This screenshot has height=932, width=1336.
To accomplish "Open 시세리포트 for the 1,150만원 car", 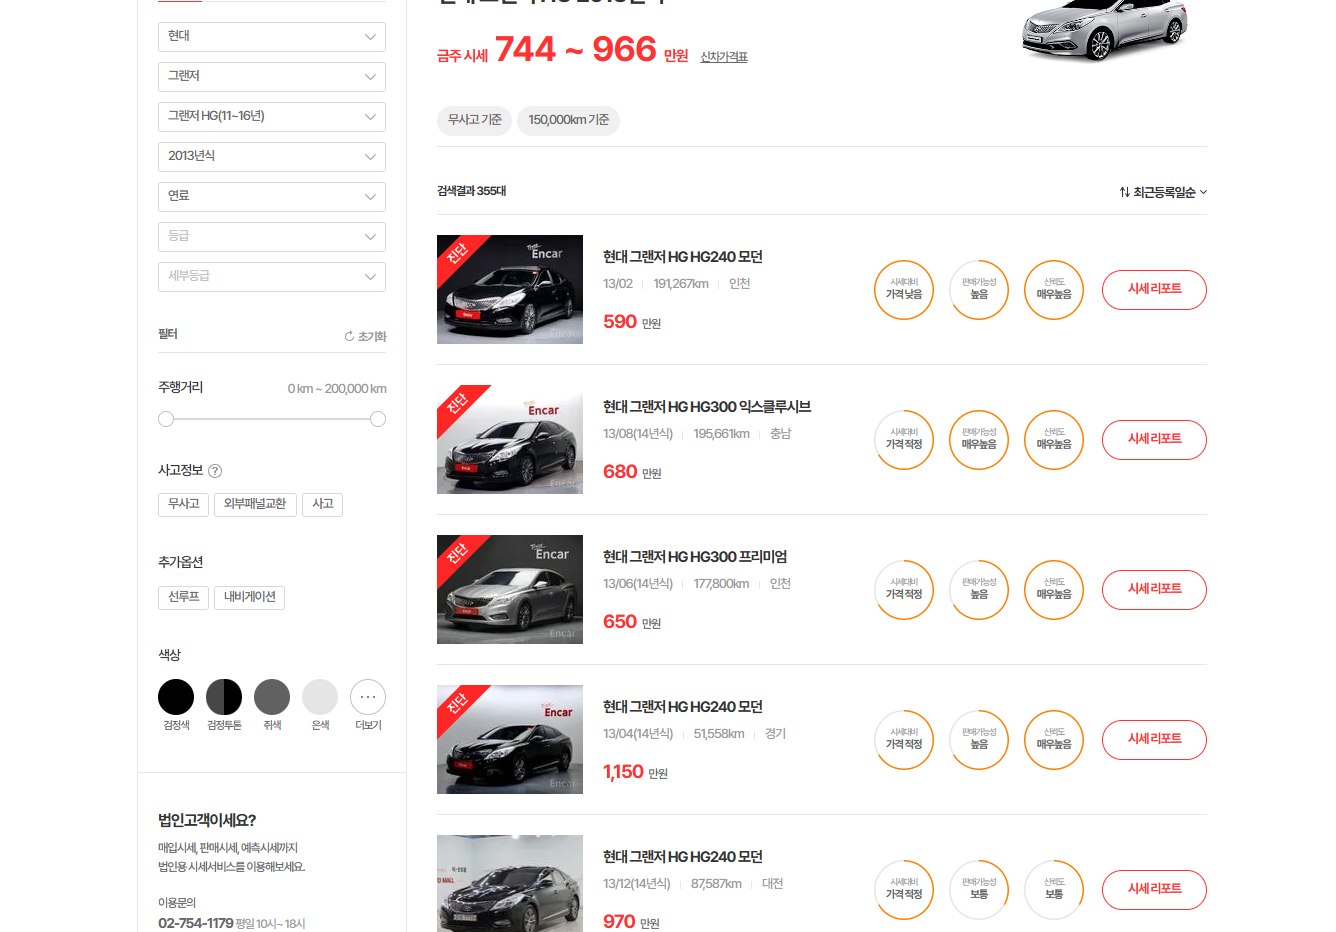I will [x=1154, y=740].
